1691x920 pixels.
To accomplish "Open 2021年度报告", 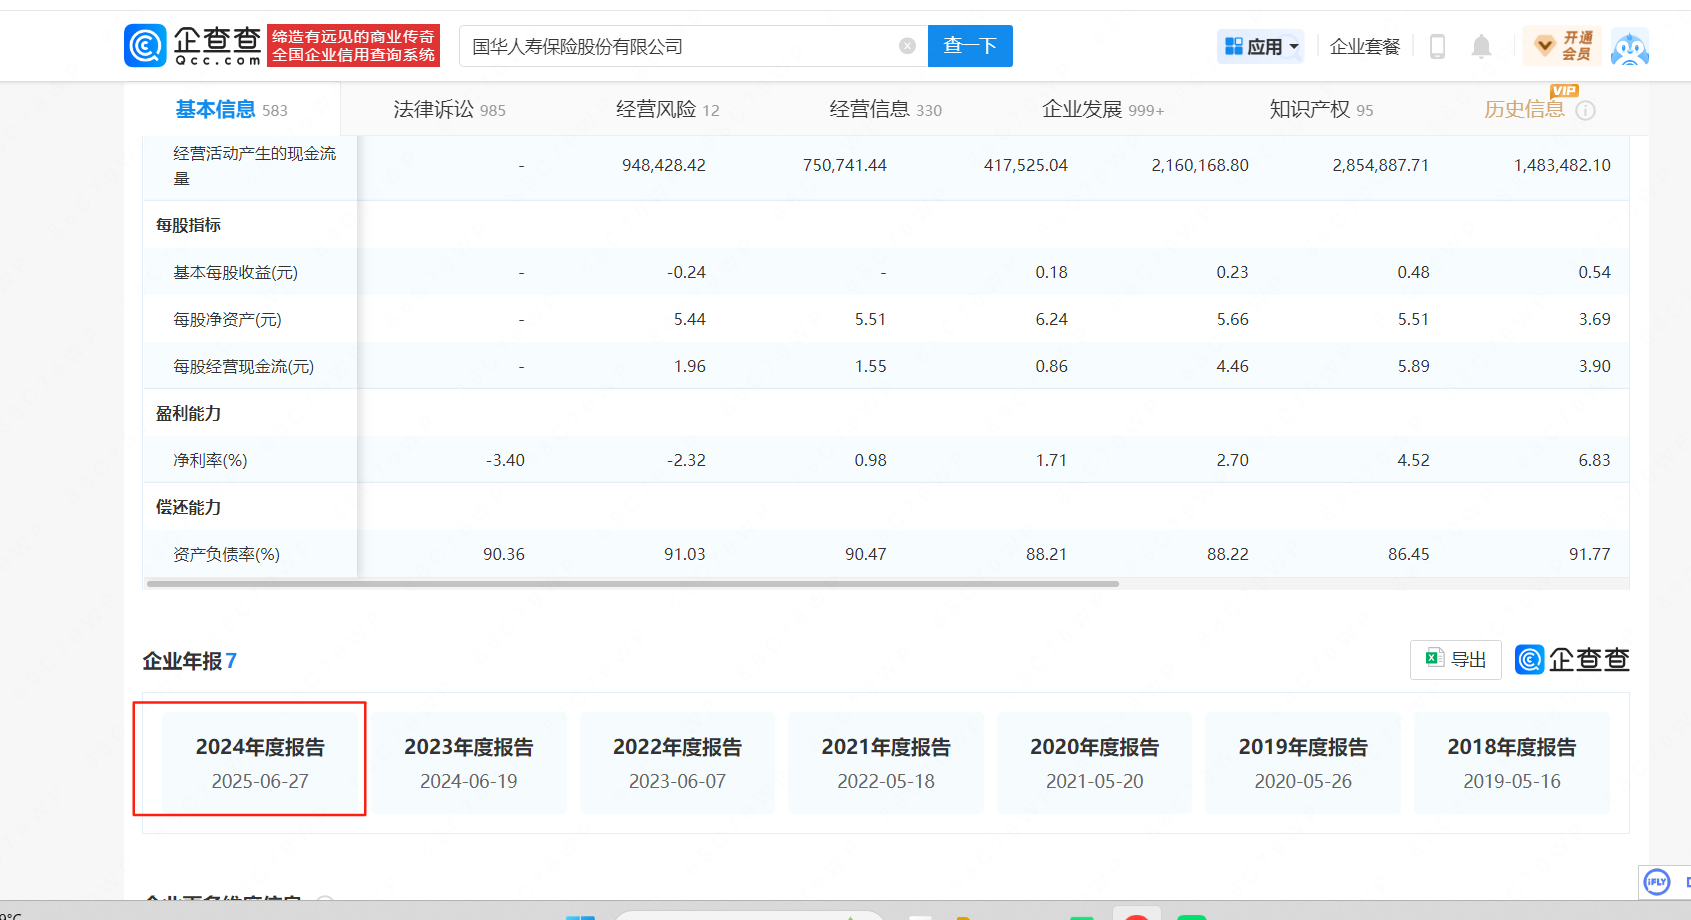I will click(x=886, y=762).
